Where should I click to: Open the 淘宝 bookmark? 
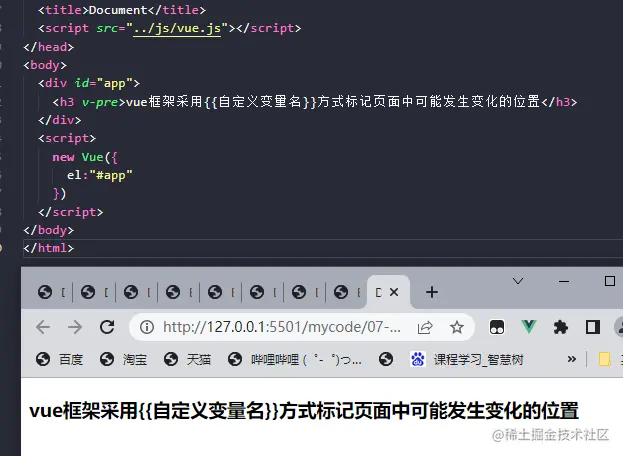click(124, 359)
